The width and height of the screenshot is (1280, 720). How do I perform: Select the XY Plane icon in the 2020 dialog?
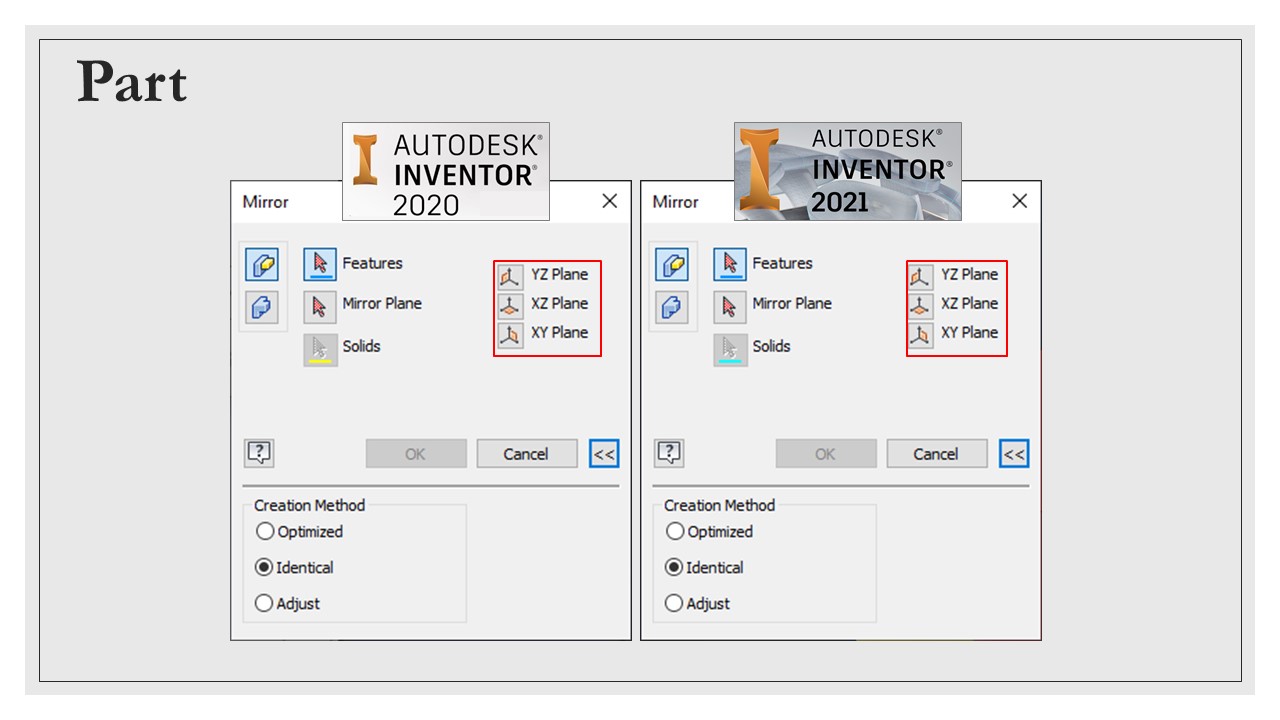[x=509, y=334]
